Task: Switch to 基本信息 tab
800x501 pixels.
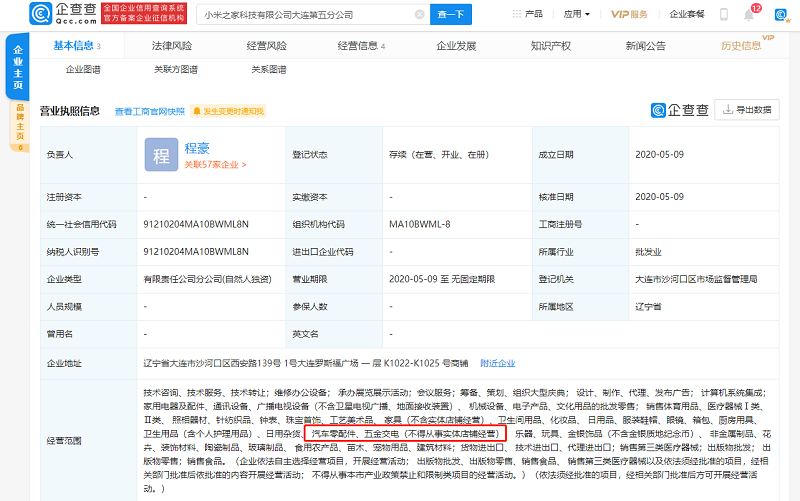Action: [77, 45]
